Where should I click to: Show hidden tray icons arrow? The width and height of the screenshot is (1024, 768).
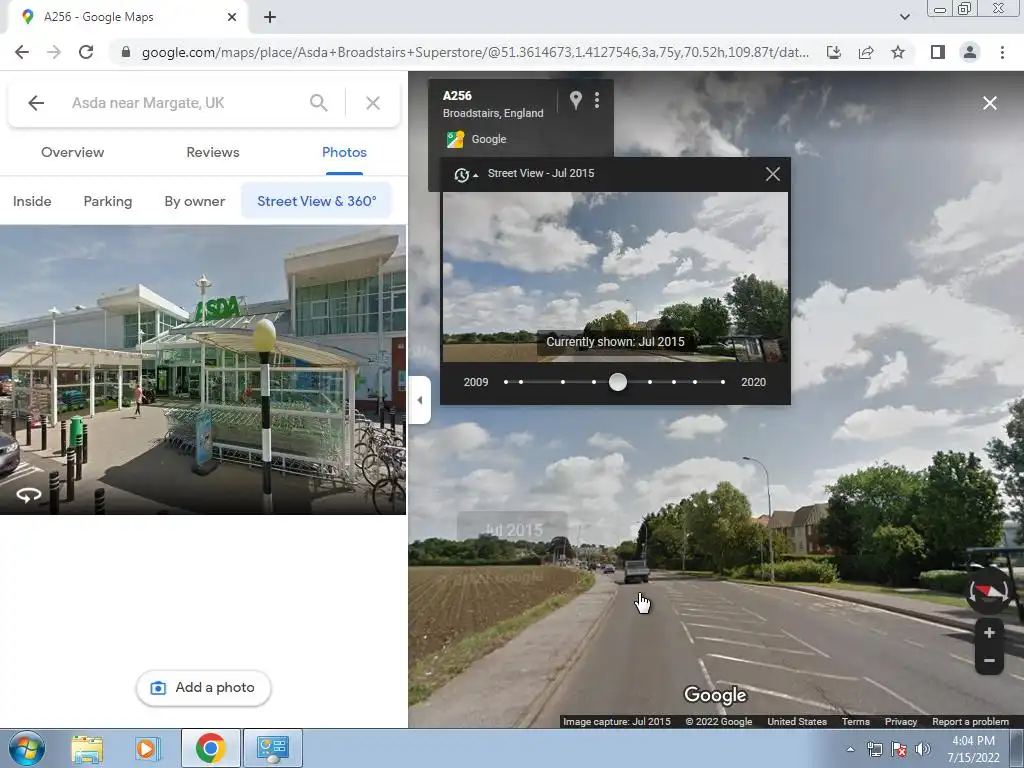(x=850, y=749)
